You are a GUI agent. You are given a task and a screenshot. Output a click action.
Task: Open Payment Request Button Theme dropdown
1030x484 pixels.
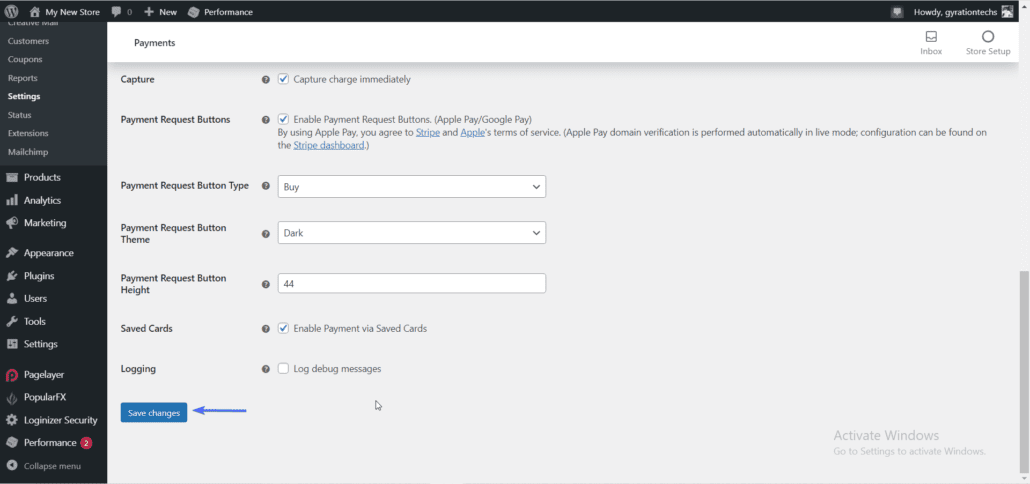412,232
